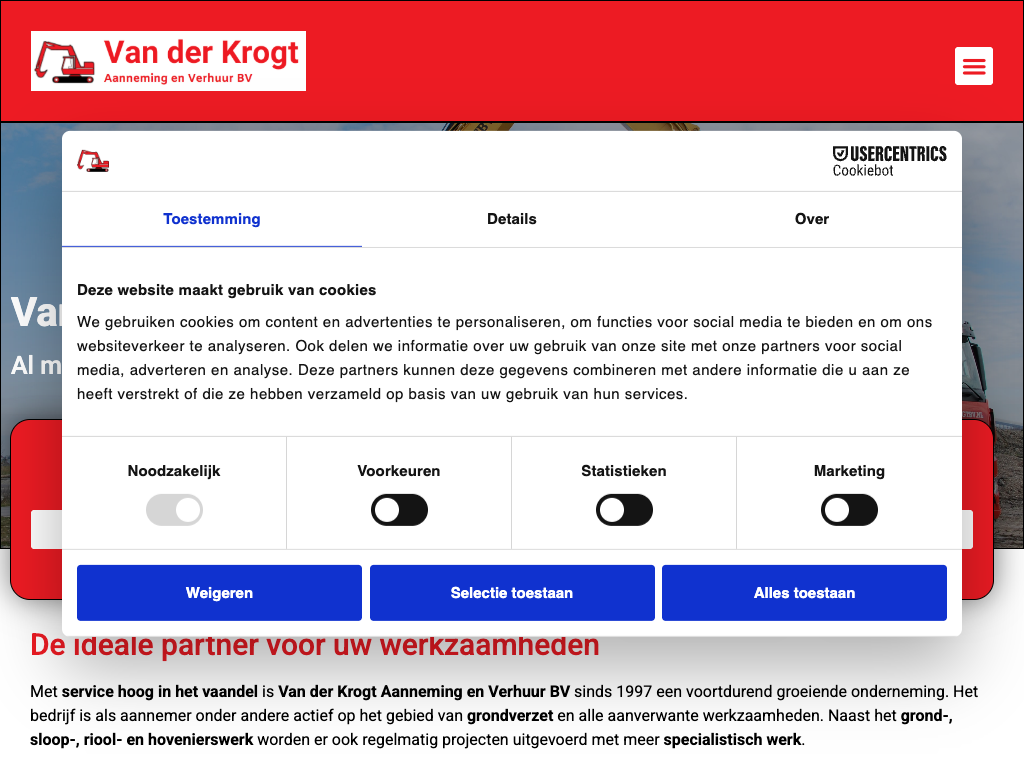Click the Weigeren button

point(219,593)
